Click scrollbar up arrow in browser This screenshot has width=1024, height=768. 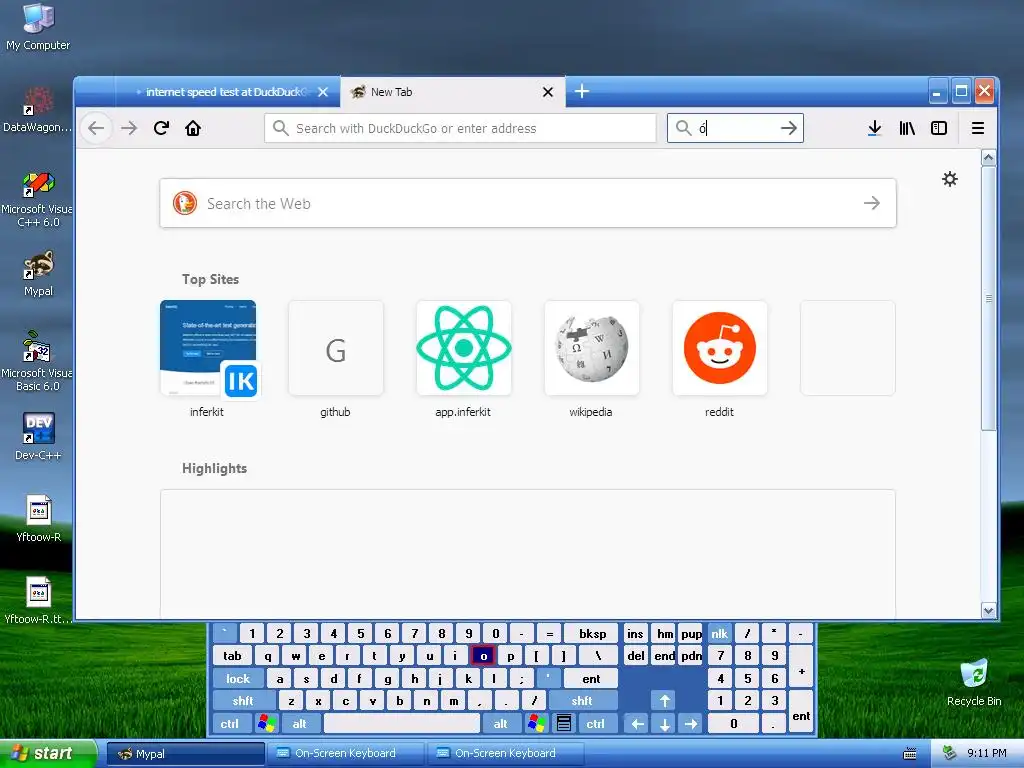coord(989,157)
